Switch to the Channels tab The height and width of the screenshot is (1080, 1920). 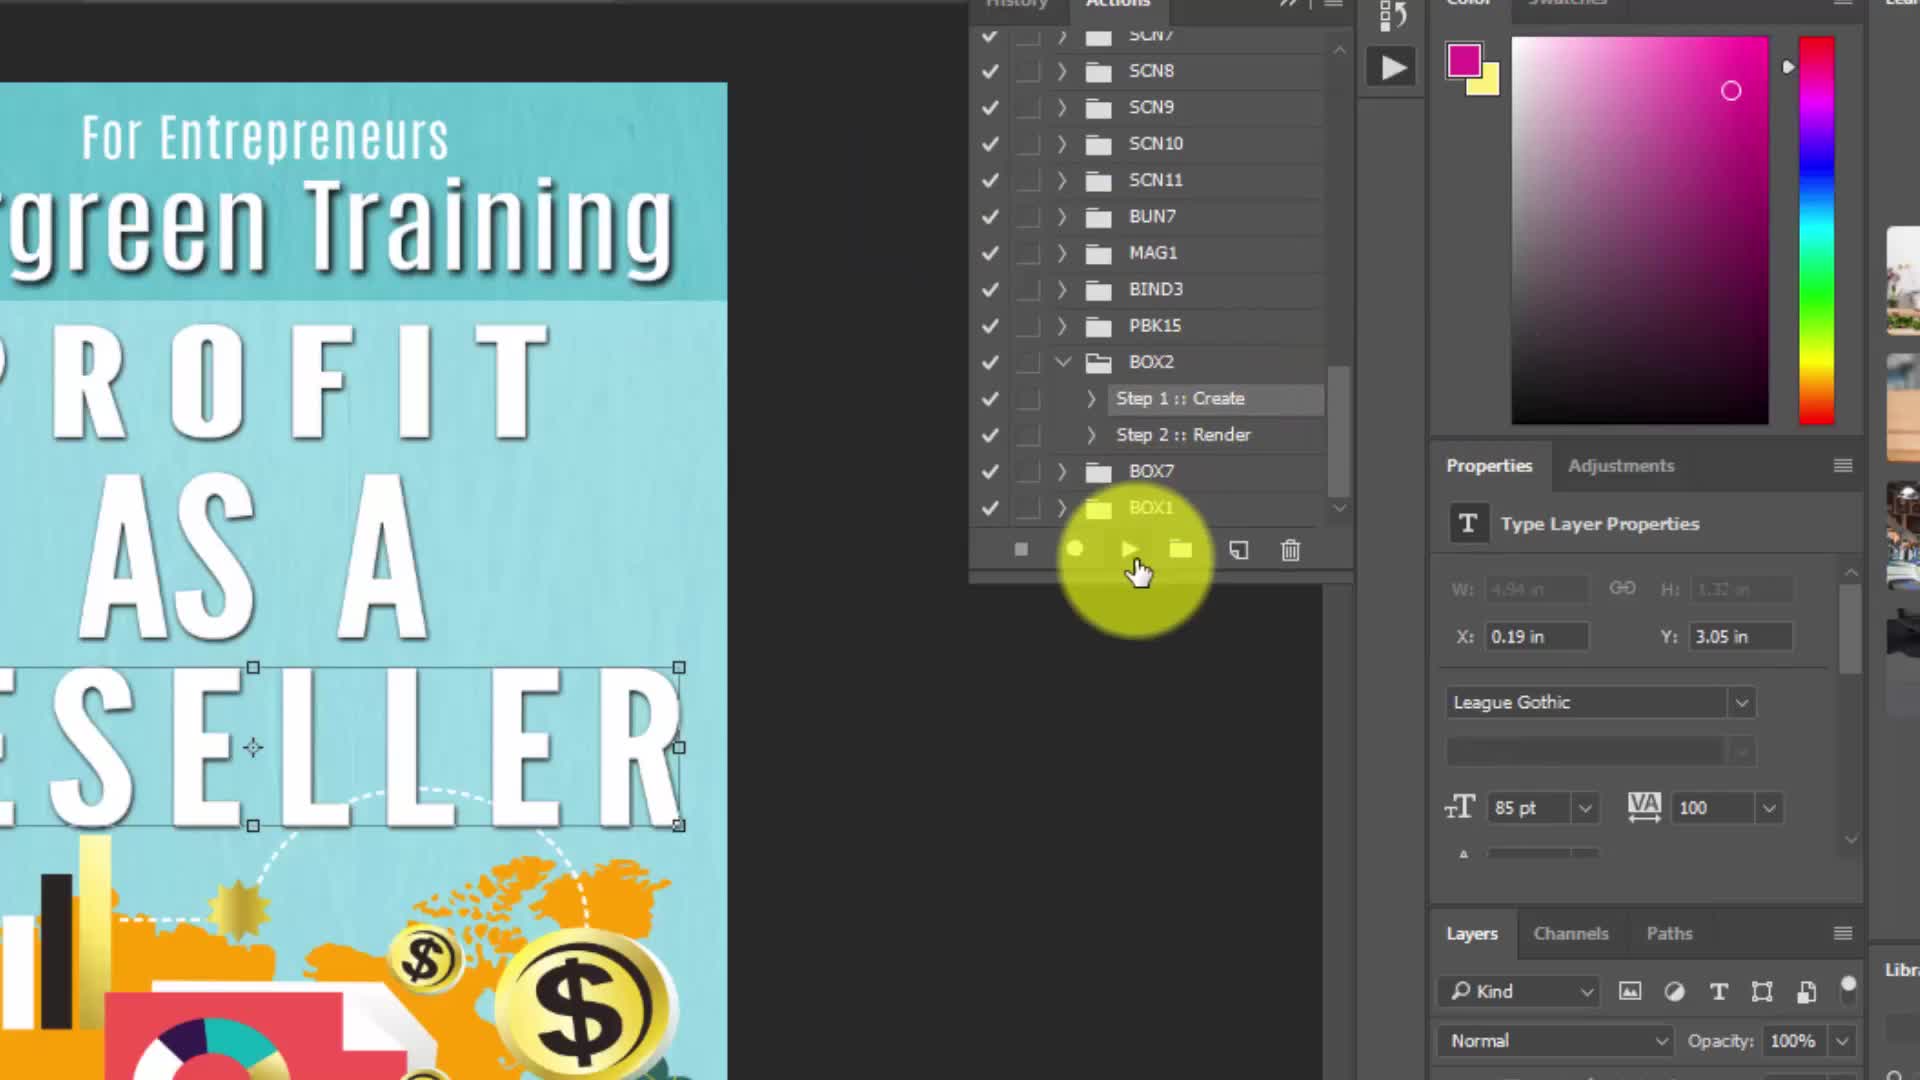1571,933
